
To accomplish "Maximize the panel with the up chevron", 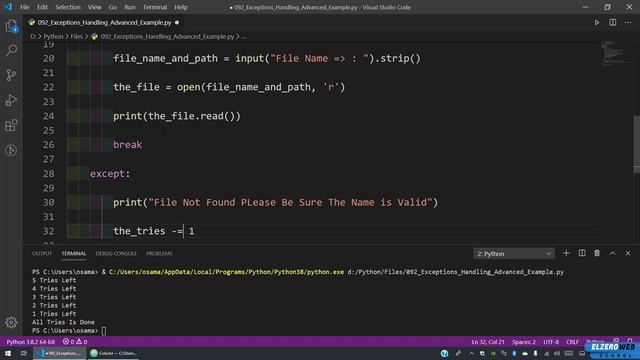I will pyautogui.click(x=613, y=253).
